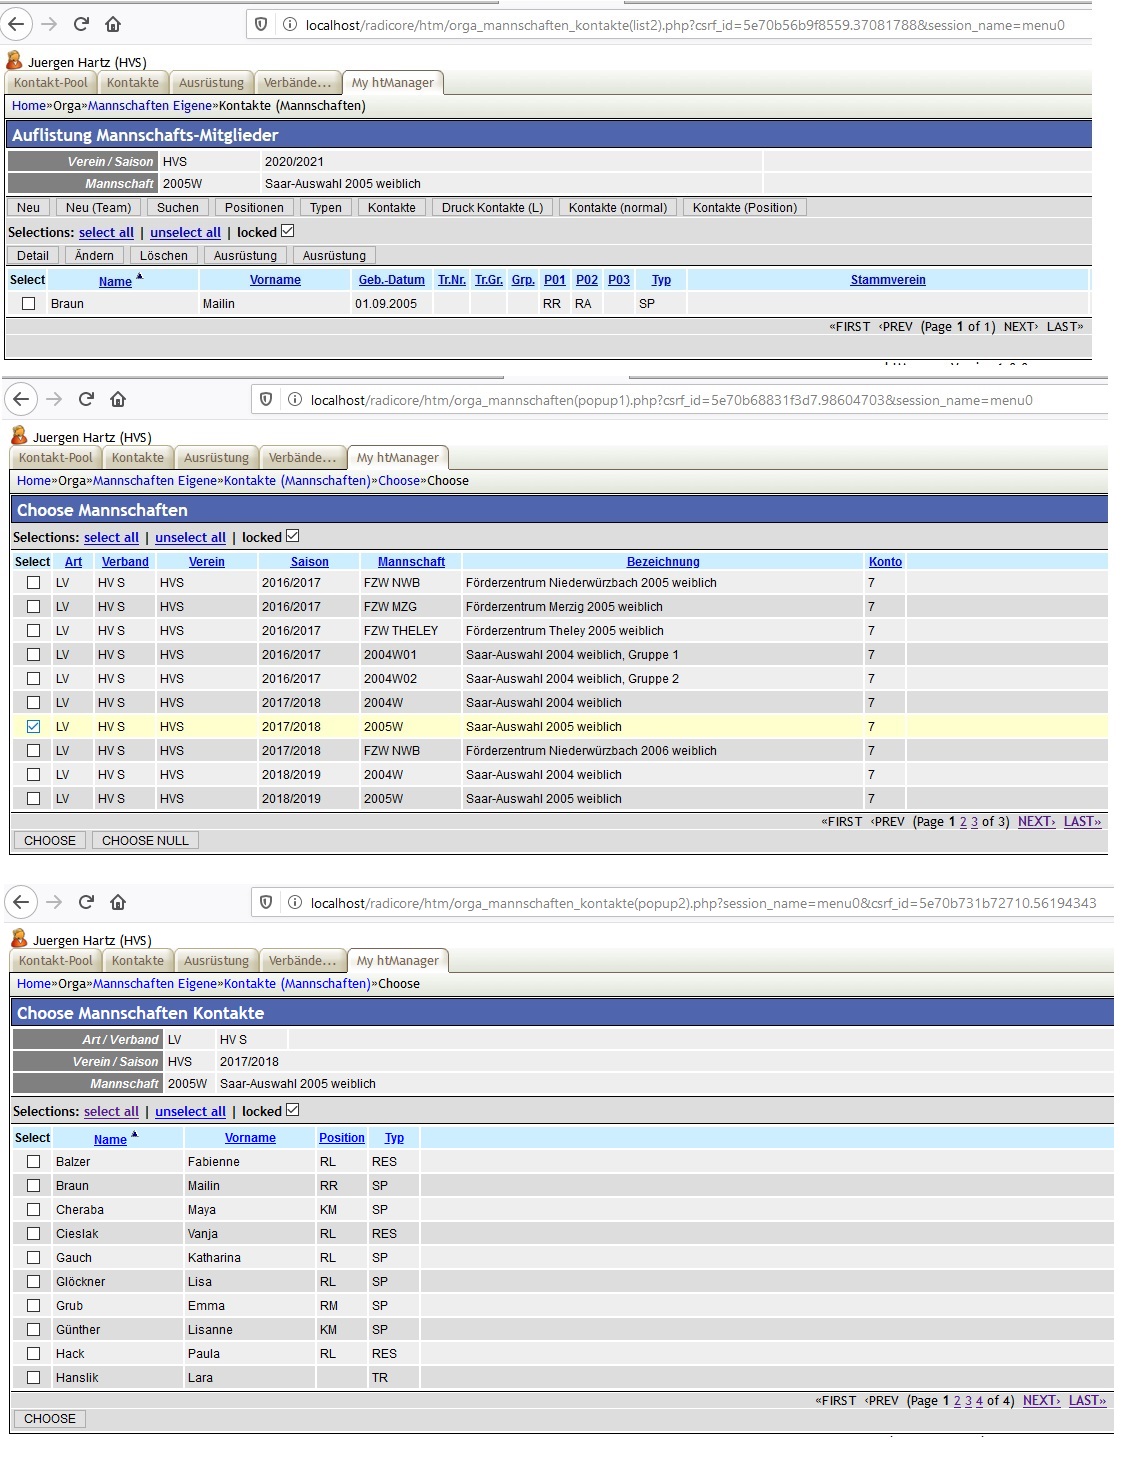Image resolution: width=1140 pixels, height=1468 pixels.
Task: Open the Kontakt-Pool tab in top window
Action: (x=51, y=83)
